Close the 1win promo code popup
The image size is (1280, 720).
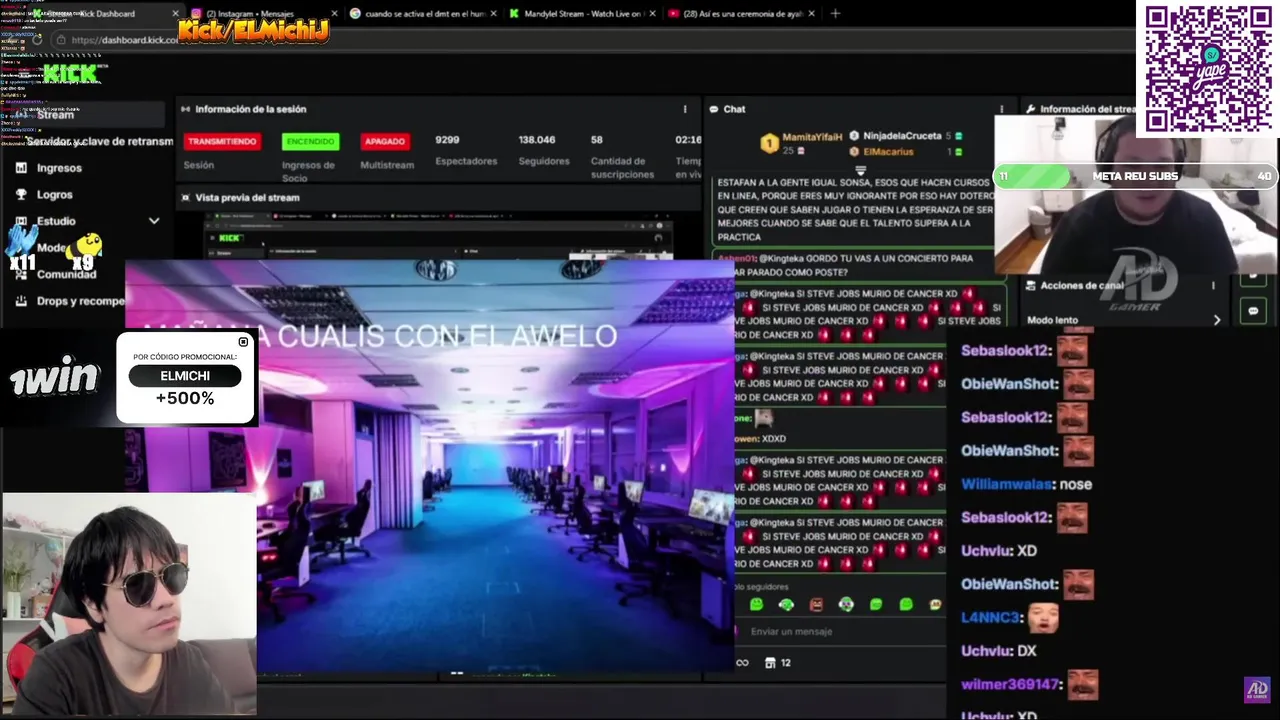point(243,342)
